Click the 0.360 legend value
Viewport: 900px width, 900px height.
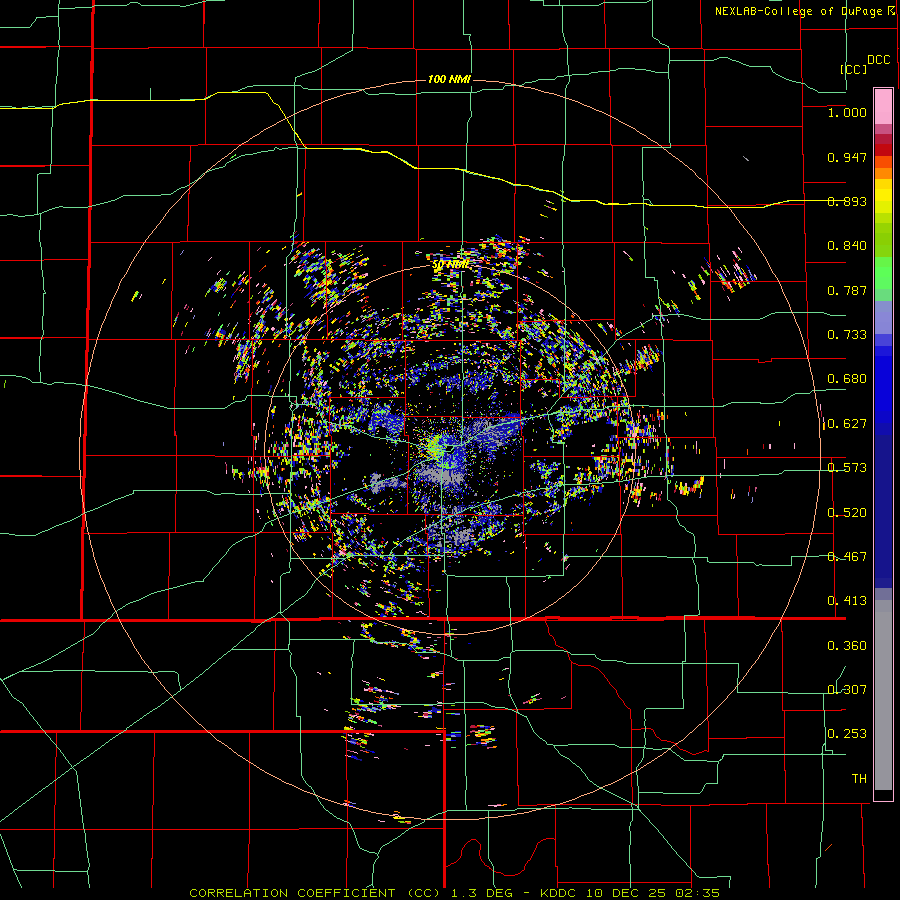pos(847,646)
